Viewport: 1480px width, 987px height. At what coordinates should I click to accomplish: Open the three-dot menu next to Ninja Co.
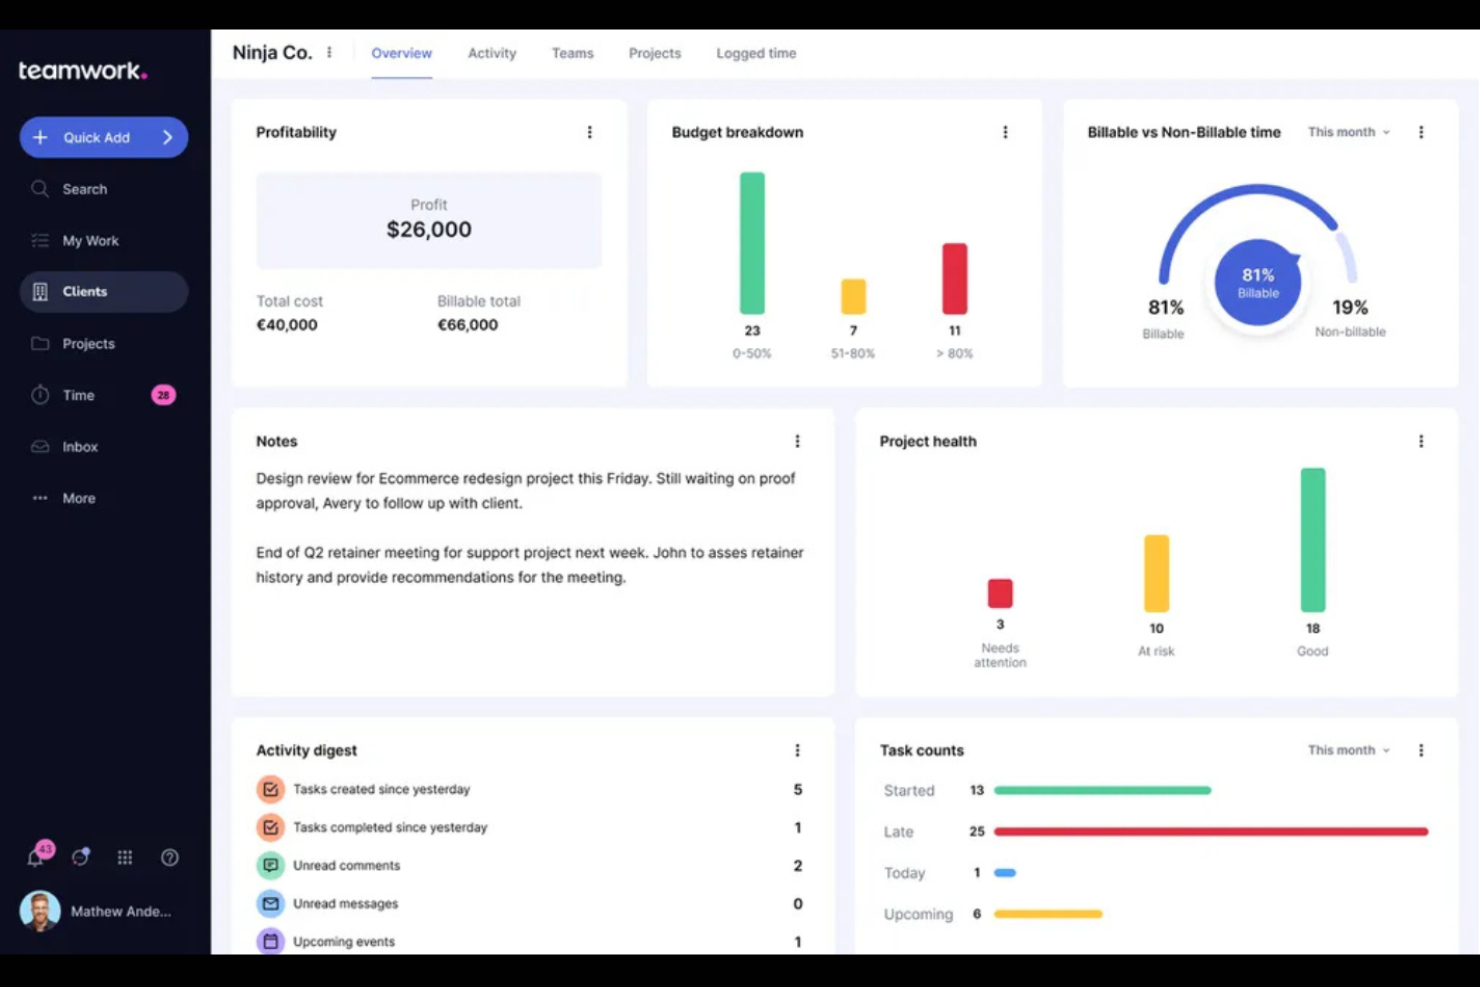tap(330, 52)
